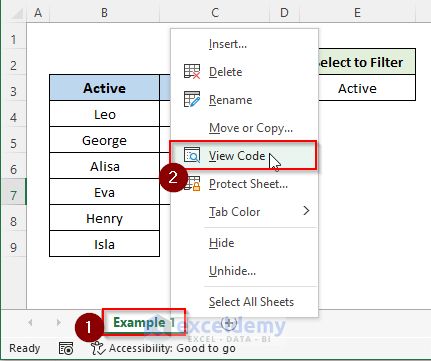Click the View Code magnifier icon

(192, 155)
